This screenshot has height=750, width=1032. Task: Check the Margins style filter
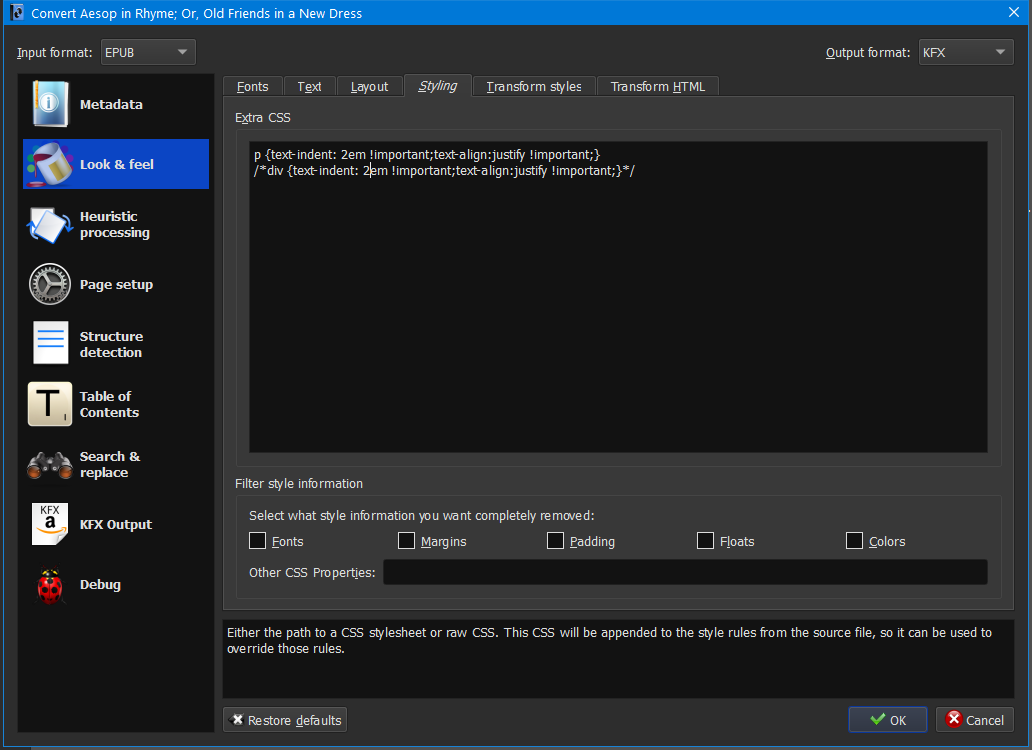(407, 541)
